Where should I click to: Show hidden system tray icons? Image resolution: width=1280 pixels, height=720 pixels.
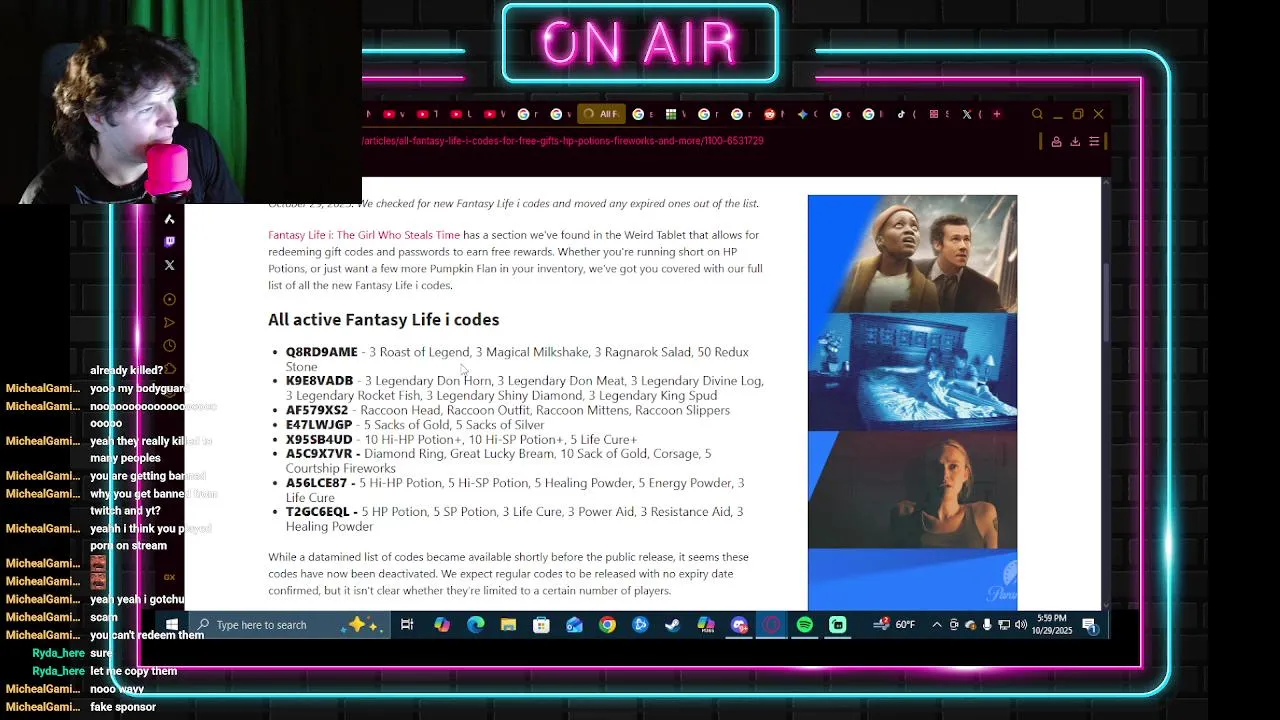point(937,625)
